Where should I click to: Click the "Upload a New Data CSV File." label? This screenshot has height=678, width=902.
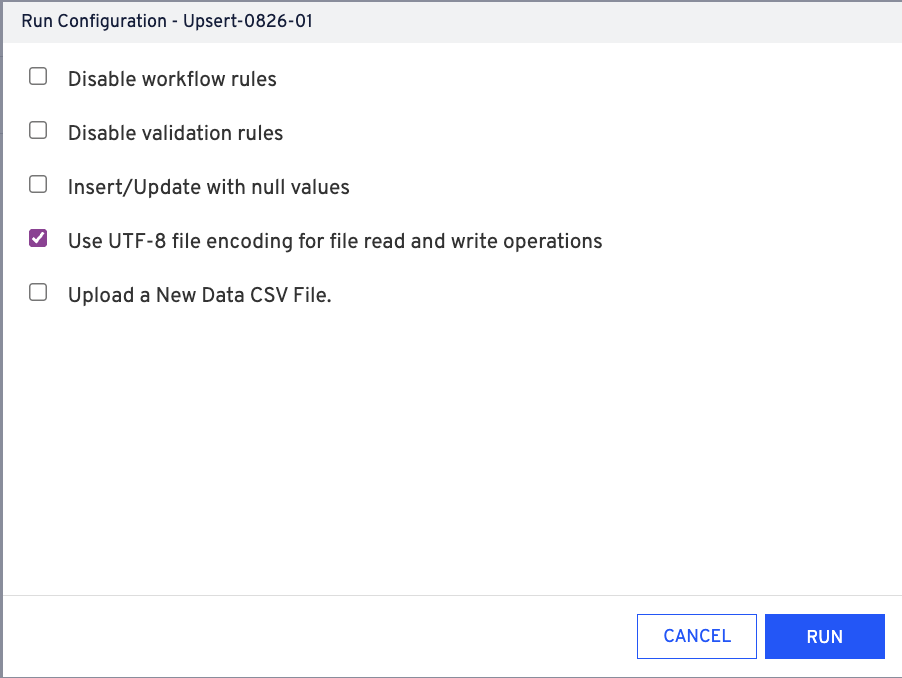click(199, 295)
